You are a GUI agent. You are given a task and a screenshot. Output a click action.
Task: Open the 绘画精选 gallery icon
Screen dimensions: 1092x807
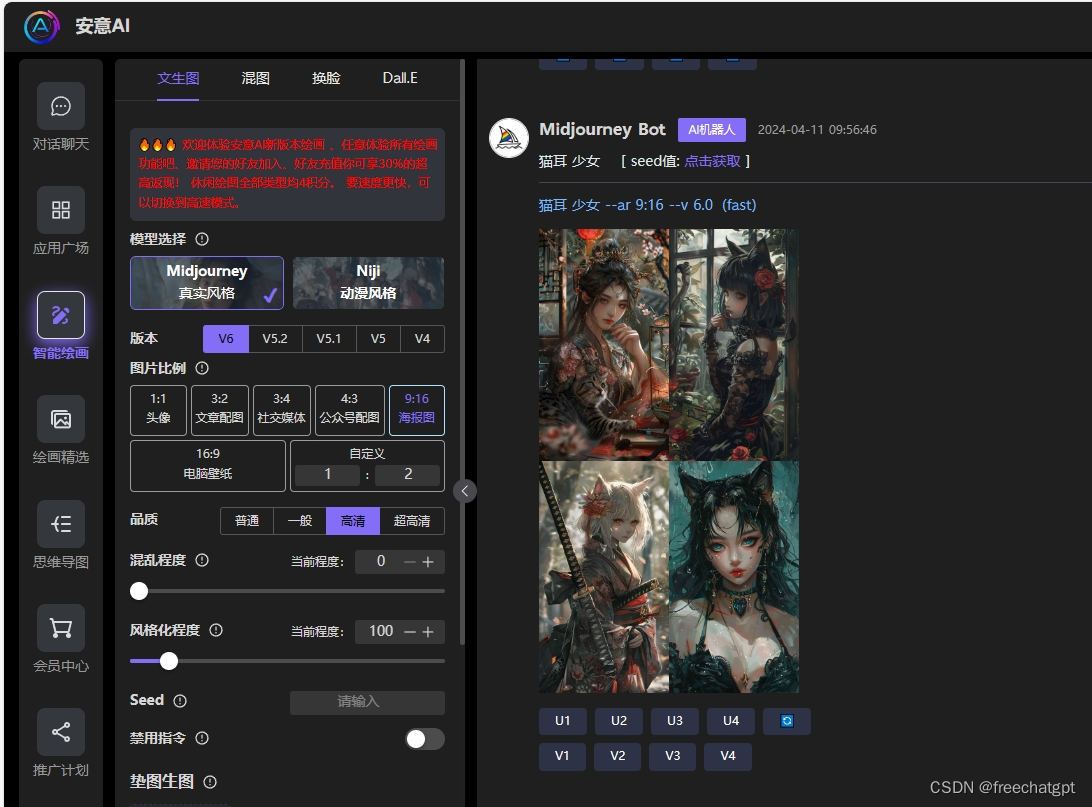pos(61,419)
